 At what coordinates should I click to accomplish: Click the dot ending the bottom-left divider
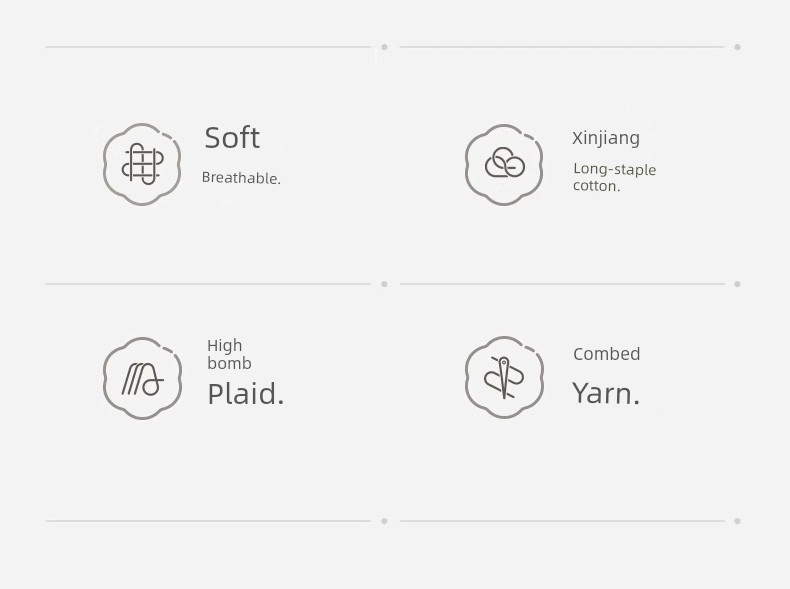tap(384, 521)
